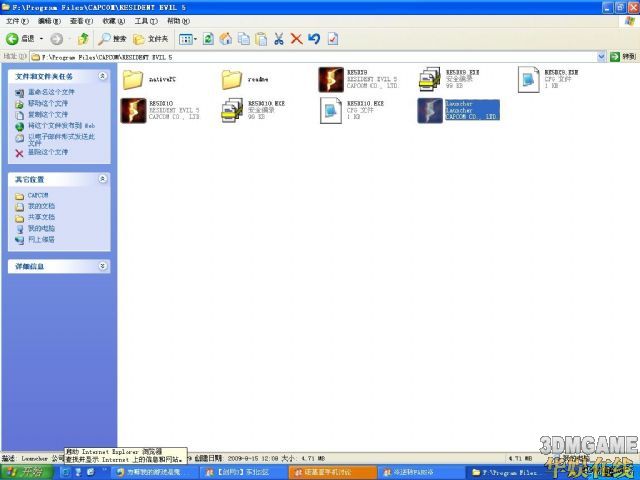Collapse the 其它位置 Other Places panel
Image resolution: width=640 pixels, height=480 pixels.
102,179
